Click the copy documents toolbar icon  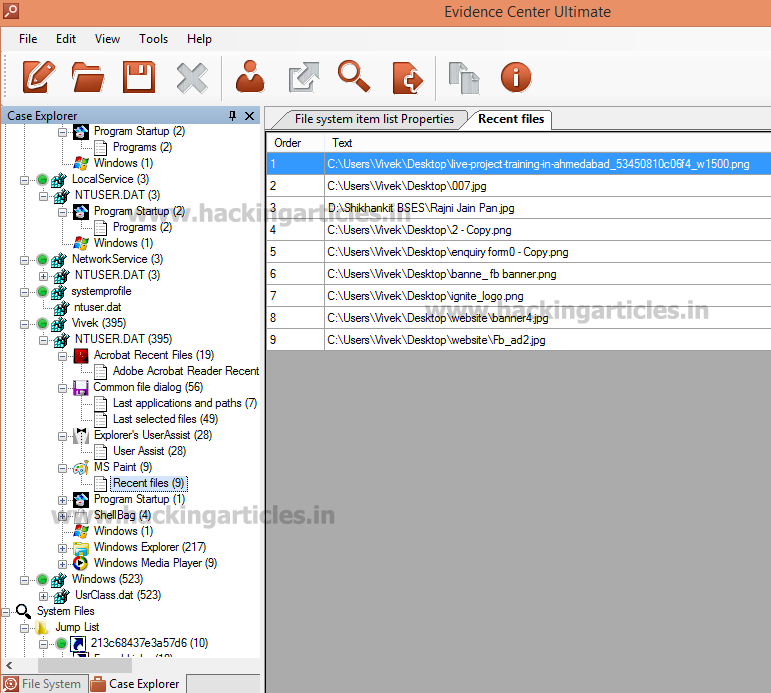[x=464, y=78]
